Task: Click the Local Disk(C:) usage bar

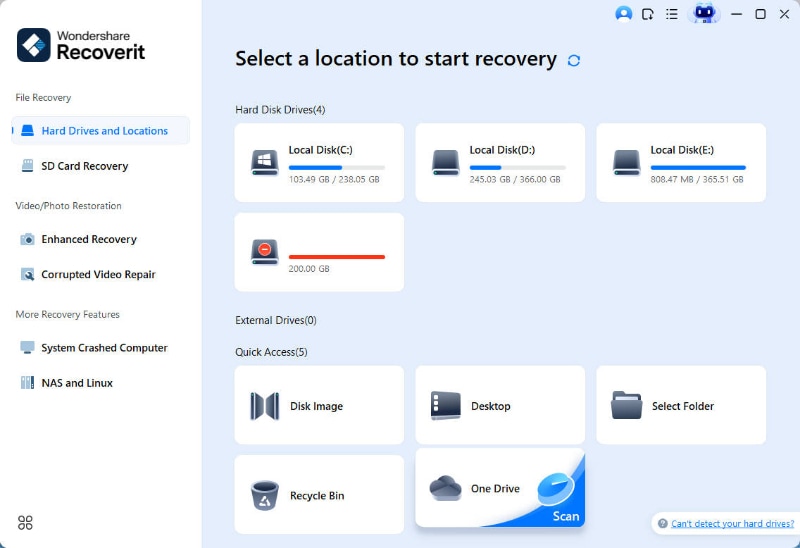Action: pos(337,167)
